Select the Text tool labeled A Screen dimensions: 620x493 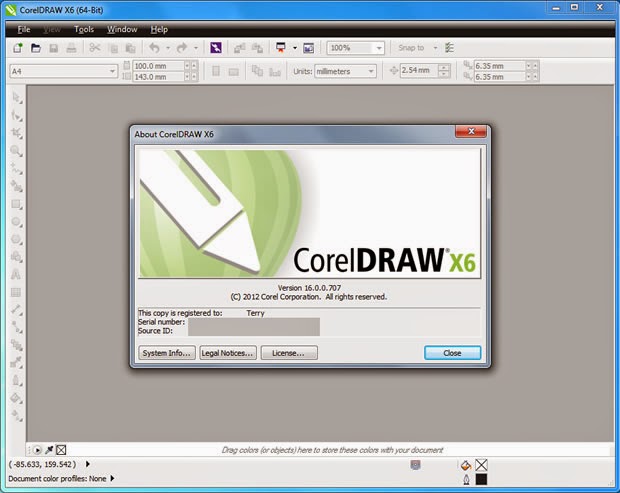pyautogui.click(x=16, y=274)
